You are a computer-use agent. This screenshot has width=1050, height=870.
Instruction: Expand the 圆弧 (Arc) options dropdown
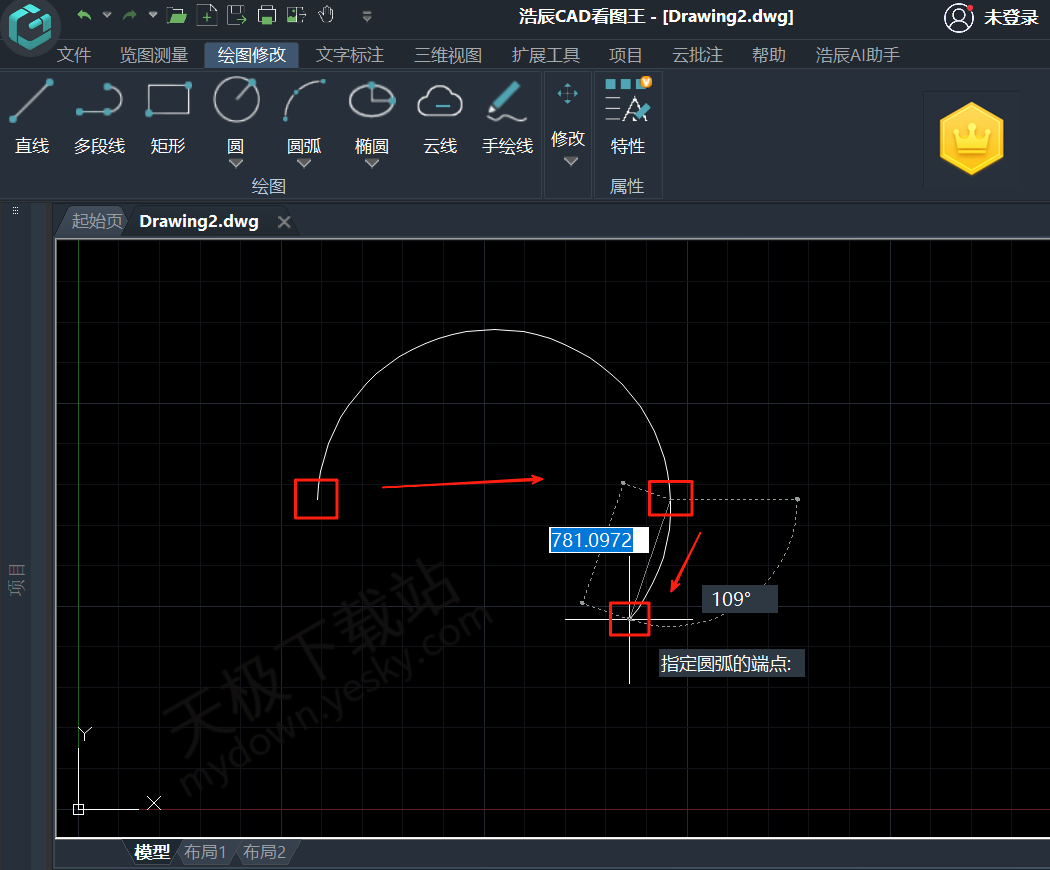click(304, 164)
